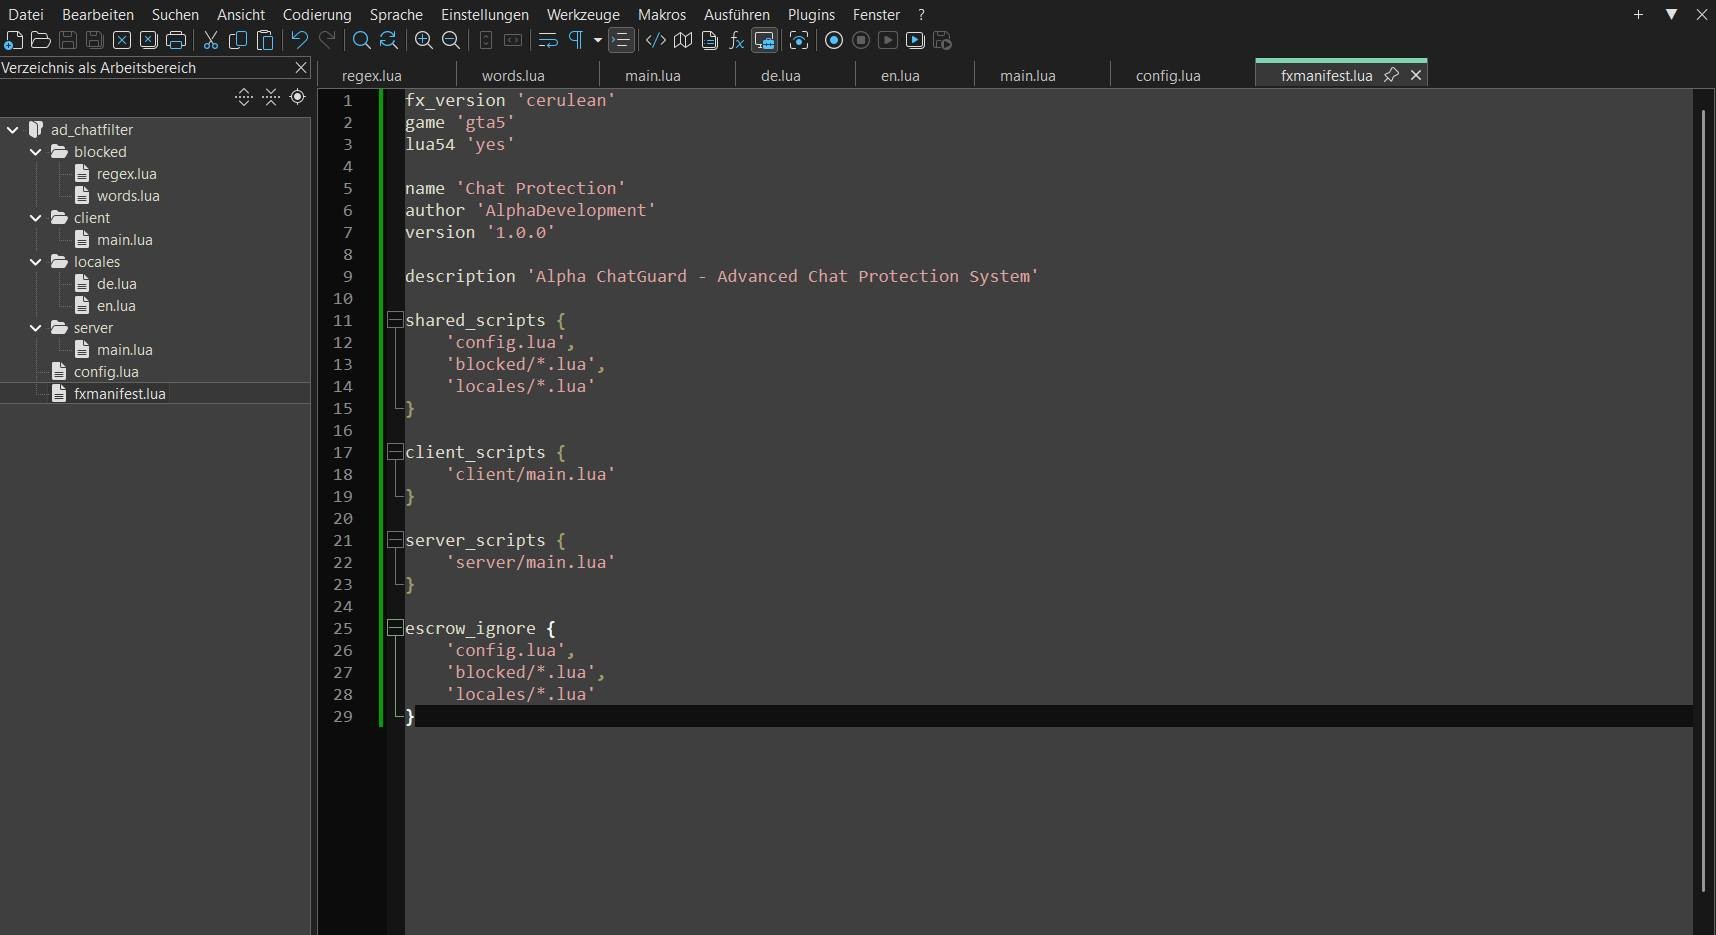Open the Codierung menu
This screenshot has width=1716, height=935.
click(317, 14)
